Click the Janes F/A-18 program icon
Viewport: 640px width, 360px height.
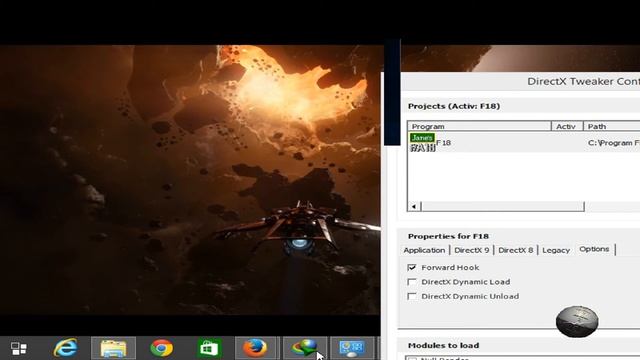click(x=422, y=142)
